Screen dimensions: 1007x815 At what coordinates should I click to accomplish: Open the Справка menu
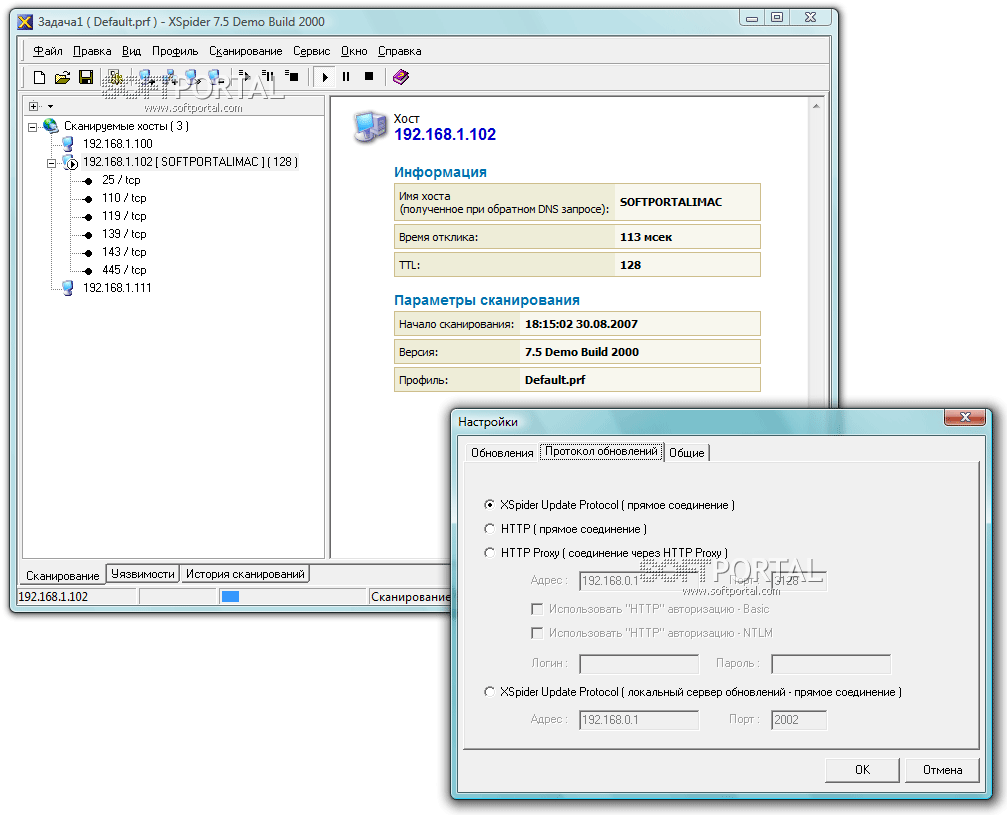point(399,51)
